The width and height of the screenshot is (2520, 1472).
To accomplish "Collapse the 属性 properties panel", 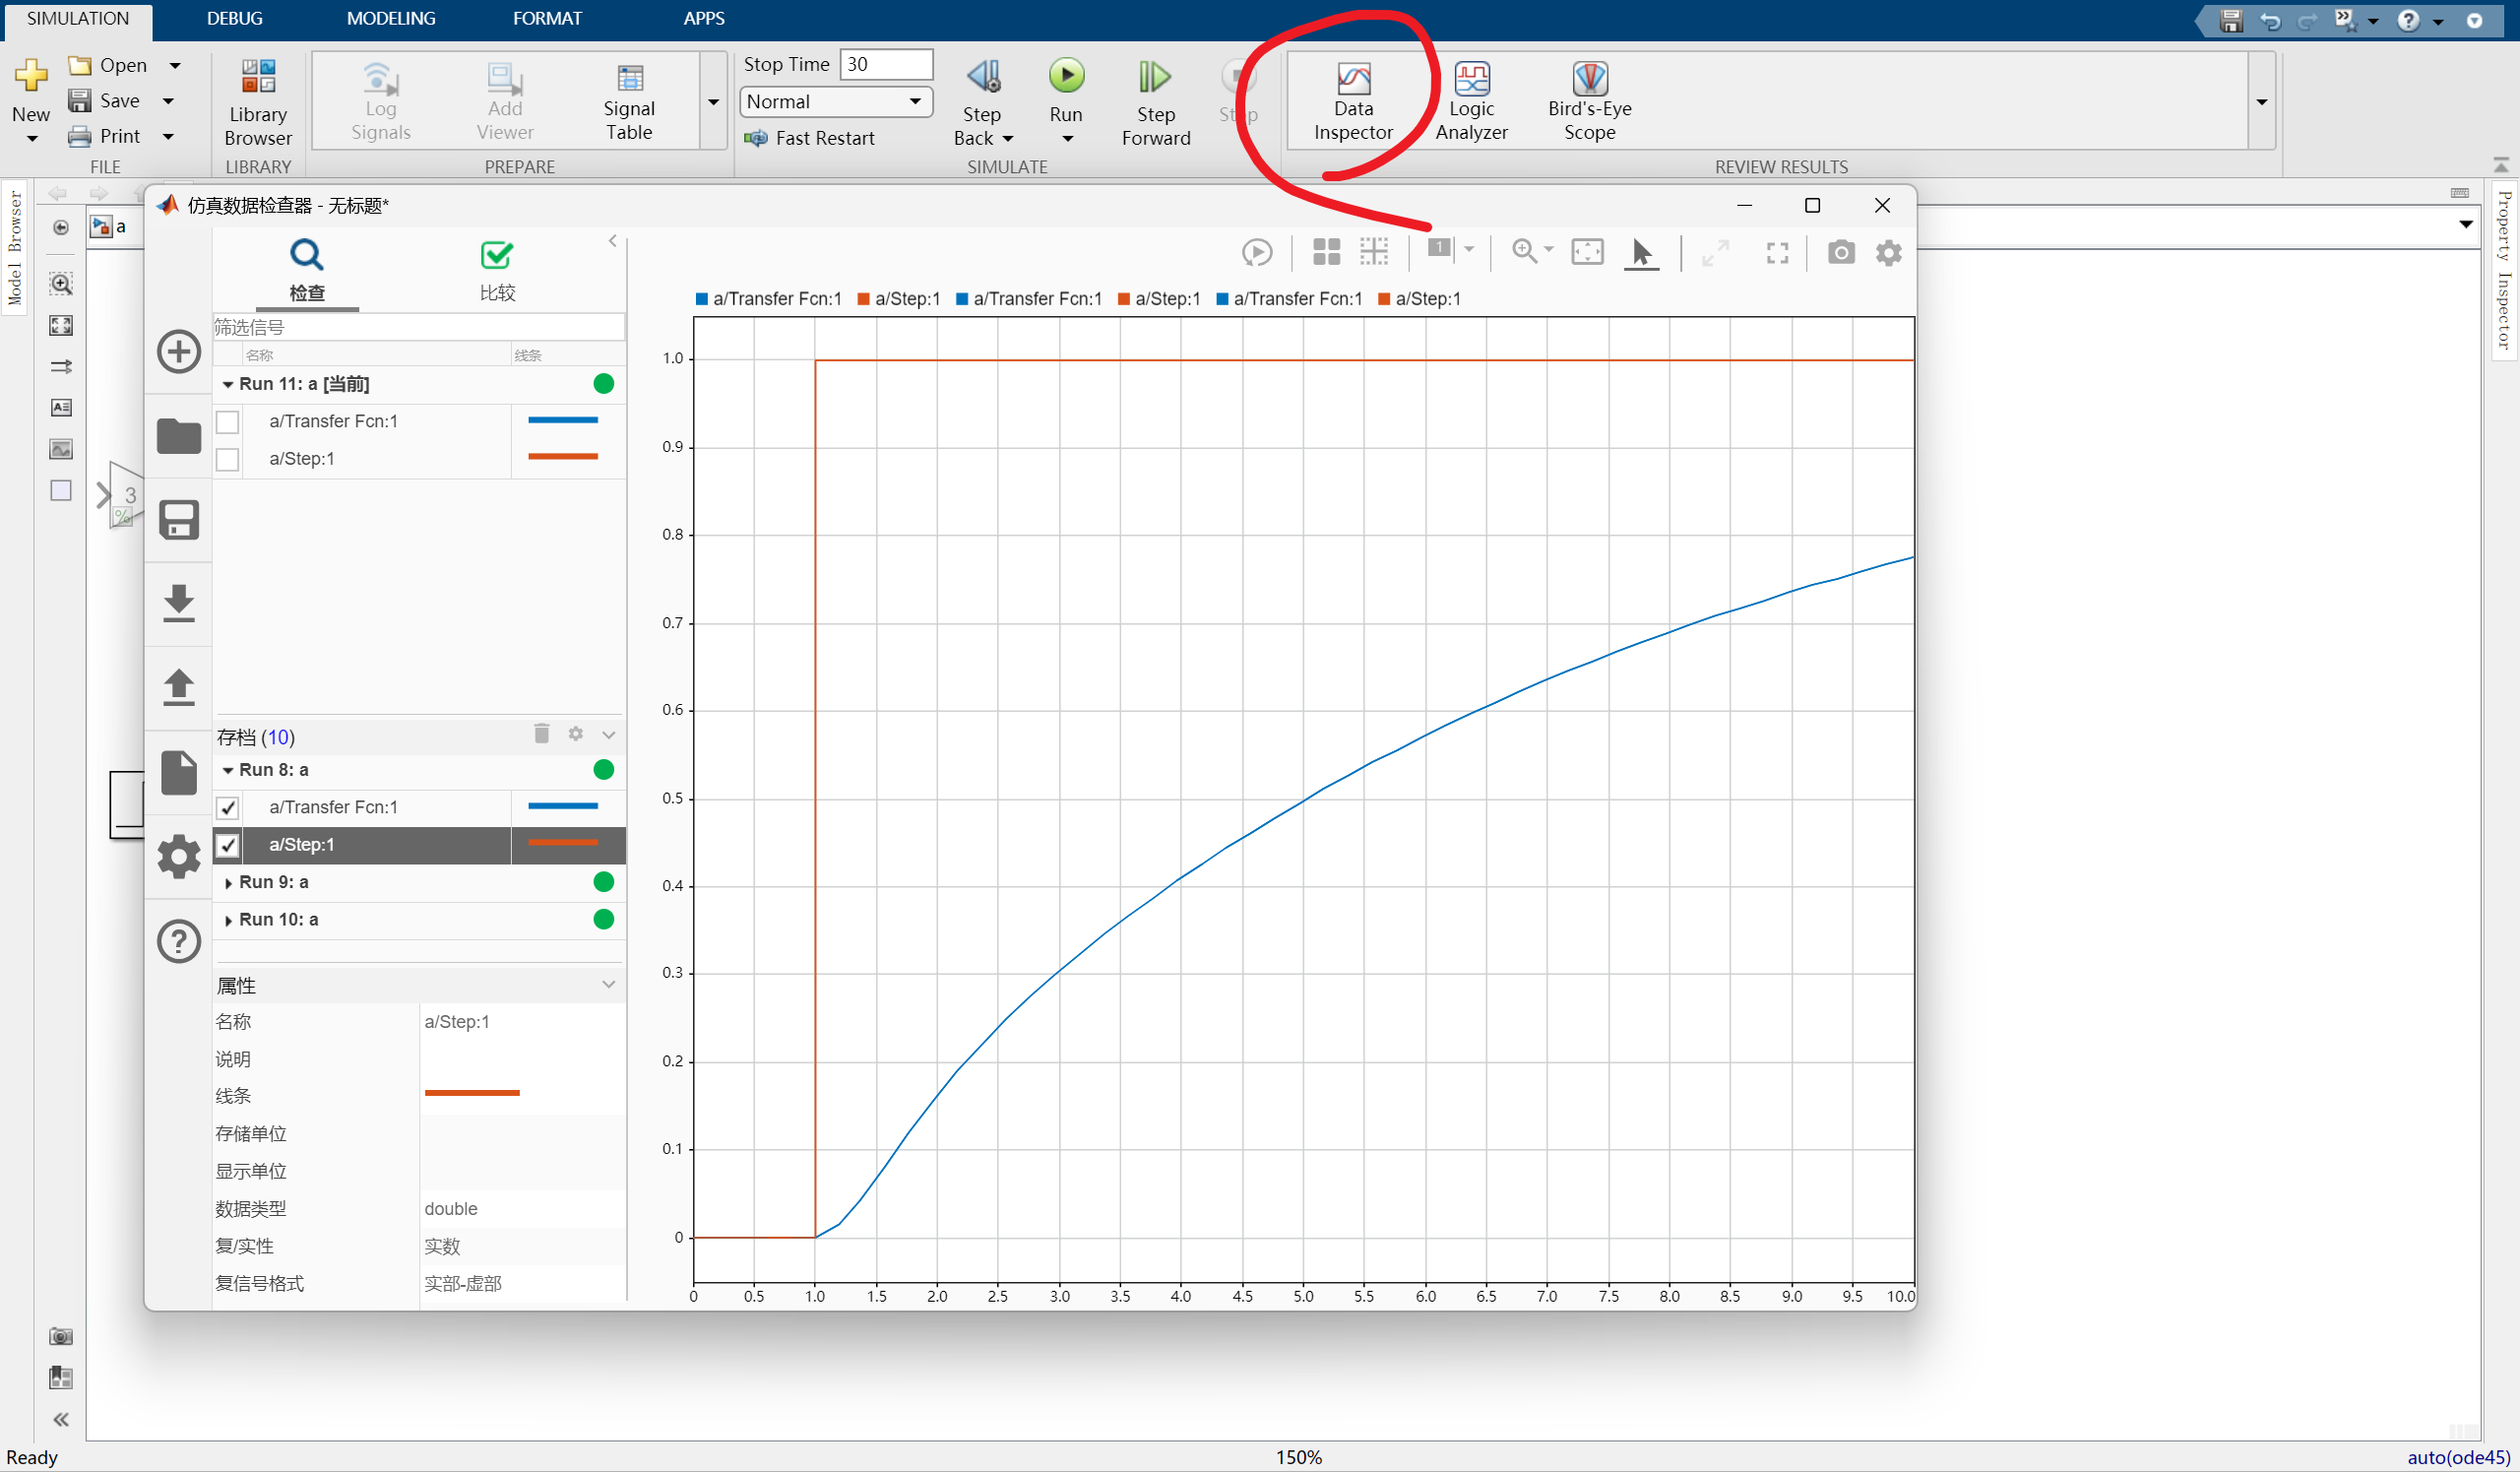I will [x=609, y=985].
